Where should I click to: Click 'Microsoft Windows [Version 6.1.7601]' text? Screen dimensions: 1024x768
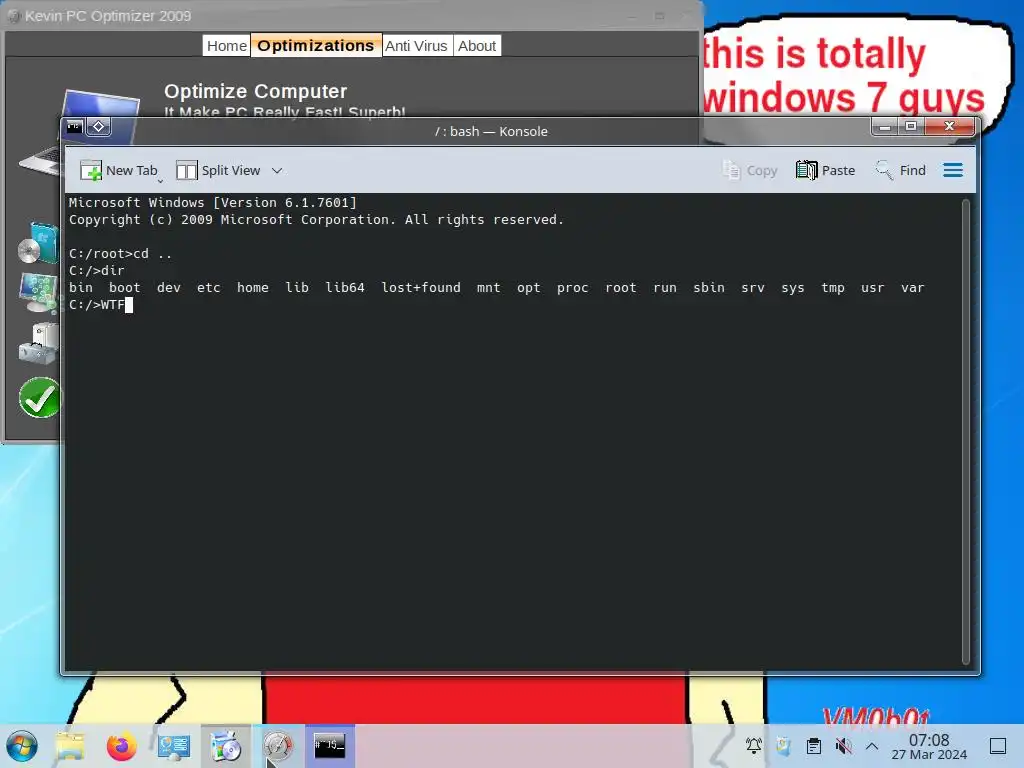pos(213,202)
